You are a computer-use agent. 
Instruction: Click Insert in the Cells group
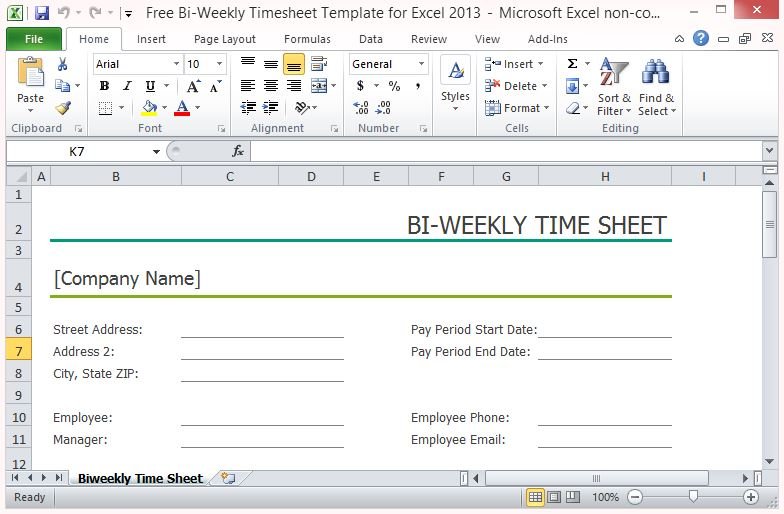(x=514, y=64)
